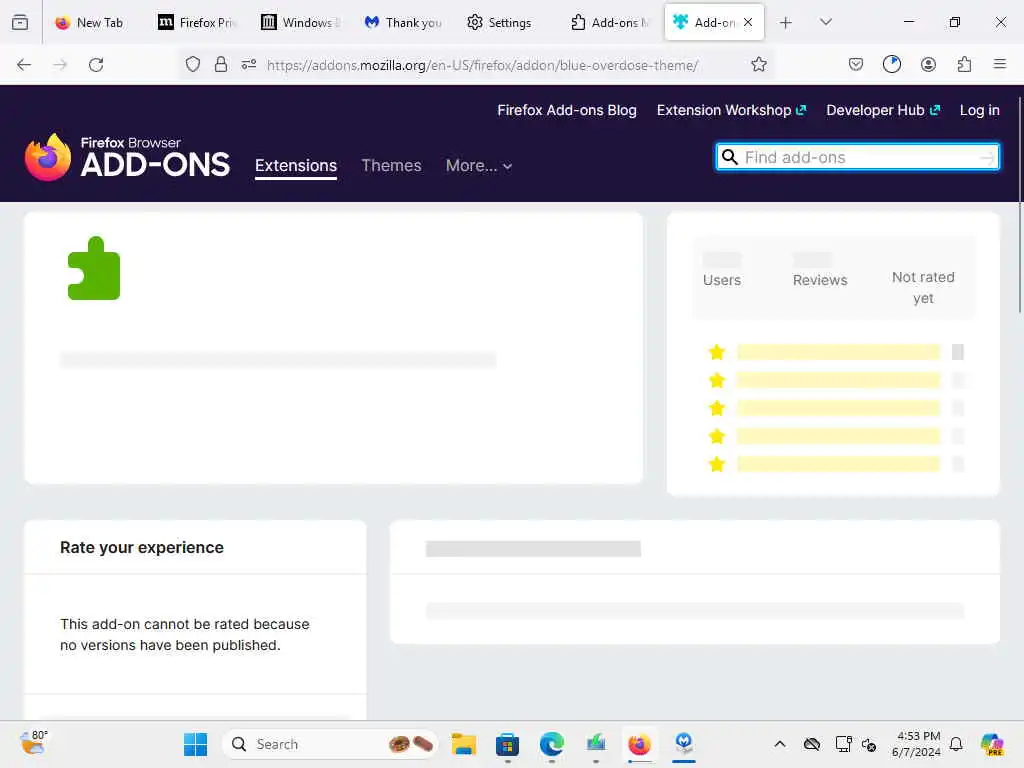
Task: Open the tracking protection shield icon
Action: point(193,64)
